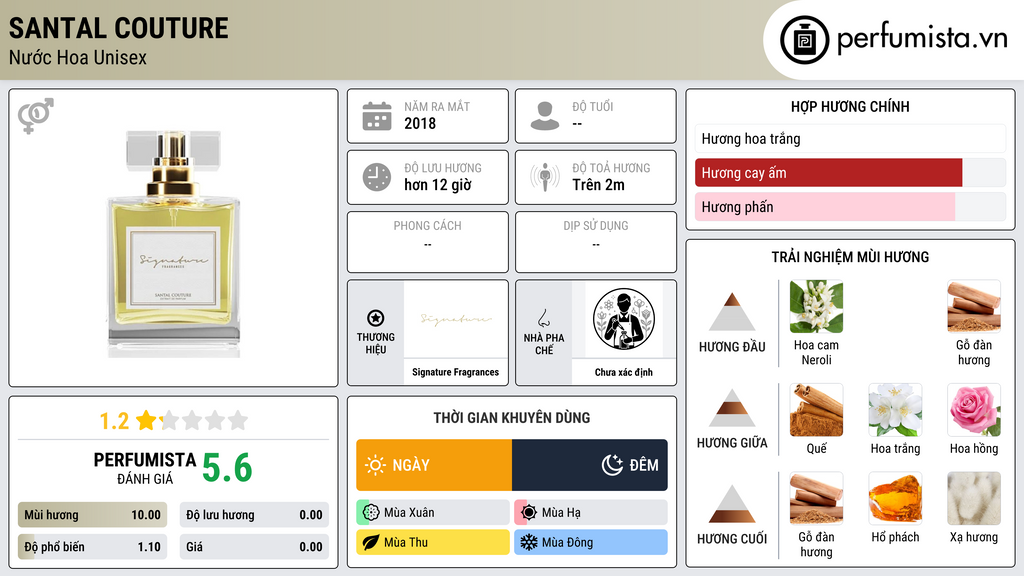
Task: Click the Thời gian khuyên dùng heading
Action: [512, 417]
